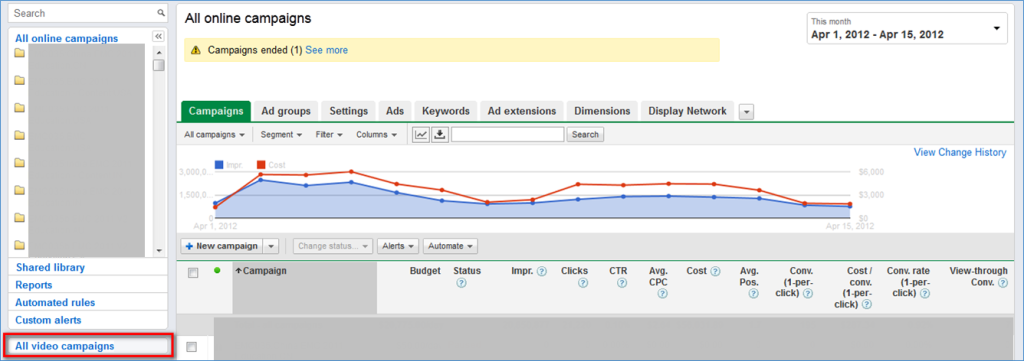Click the New campaign button
This screenshot has height=361, width=1024.
[222, 246]
